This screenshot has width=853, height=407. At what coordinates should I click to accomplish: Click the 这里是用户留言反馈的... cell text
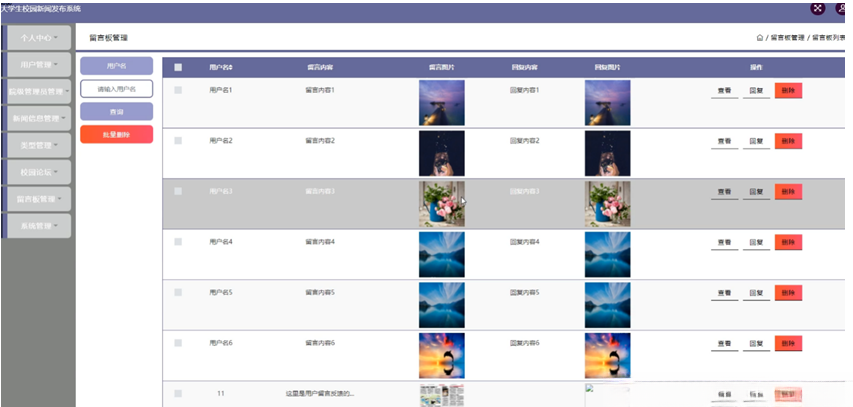pos(320,393)
